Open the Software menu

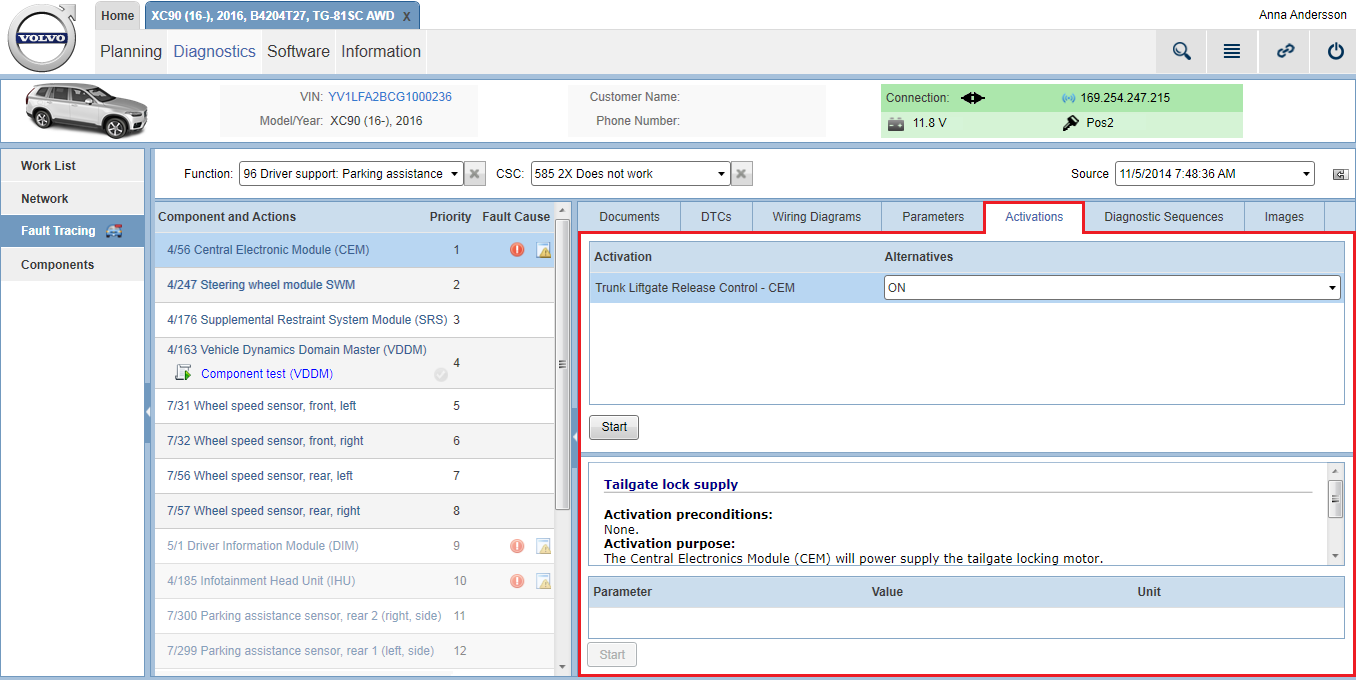298,52
